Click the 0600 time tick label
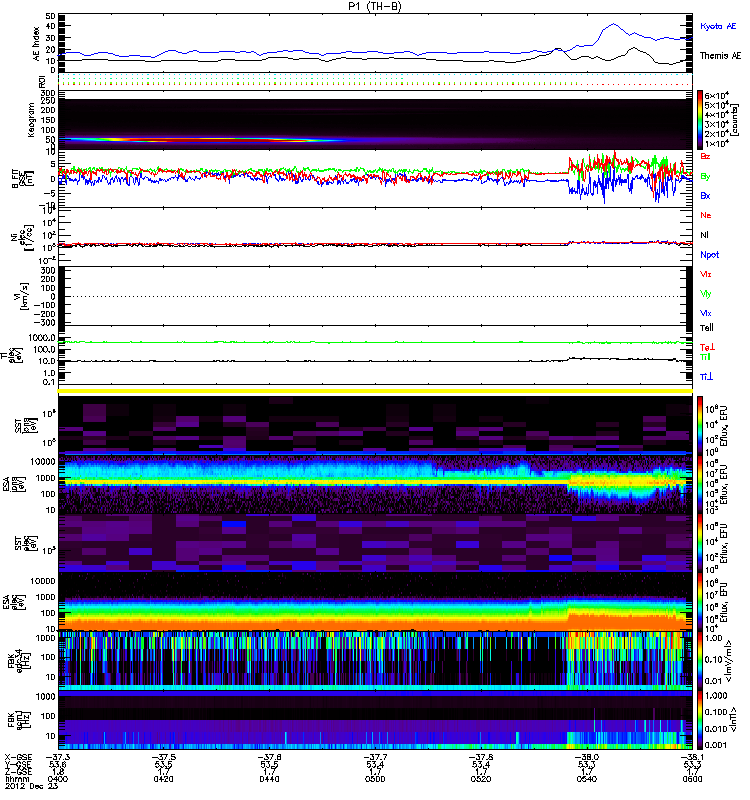Viewport: 750px width, 800px height. pos(692,779)
